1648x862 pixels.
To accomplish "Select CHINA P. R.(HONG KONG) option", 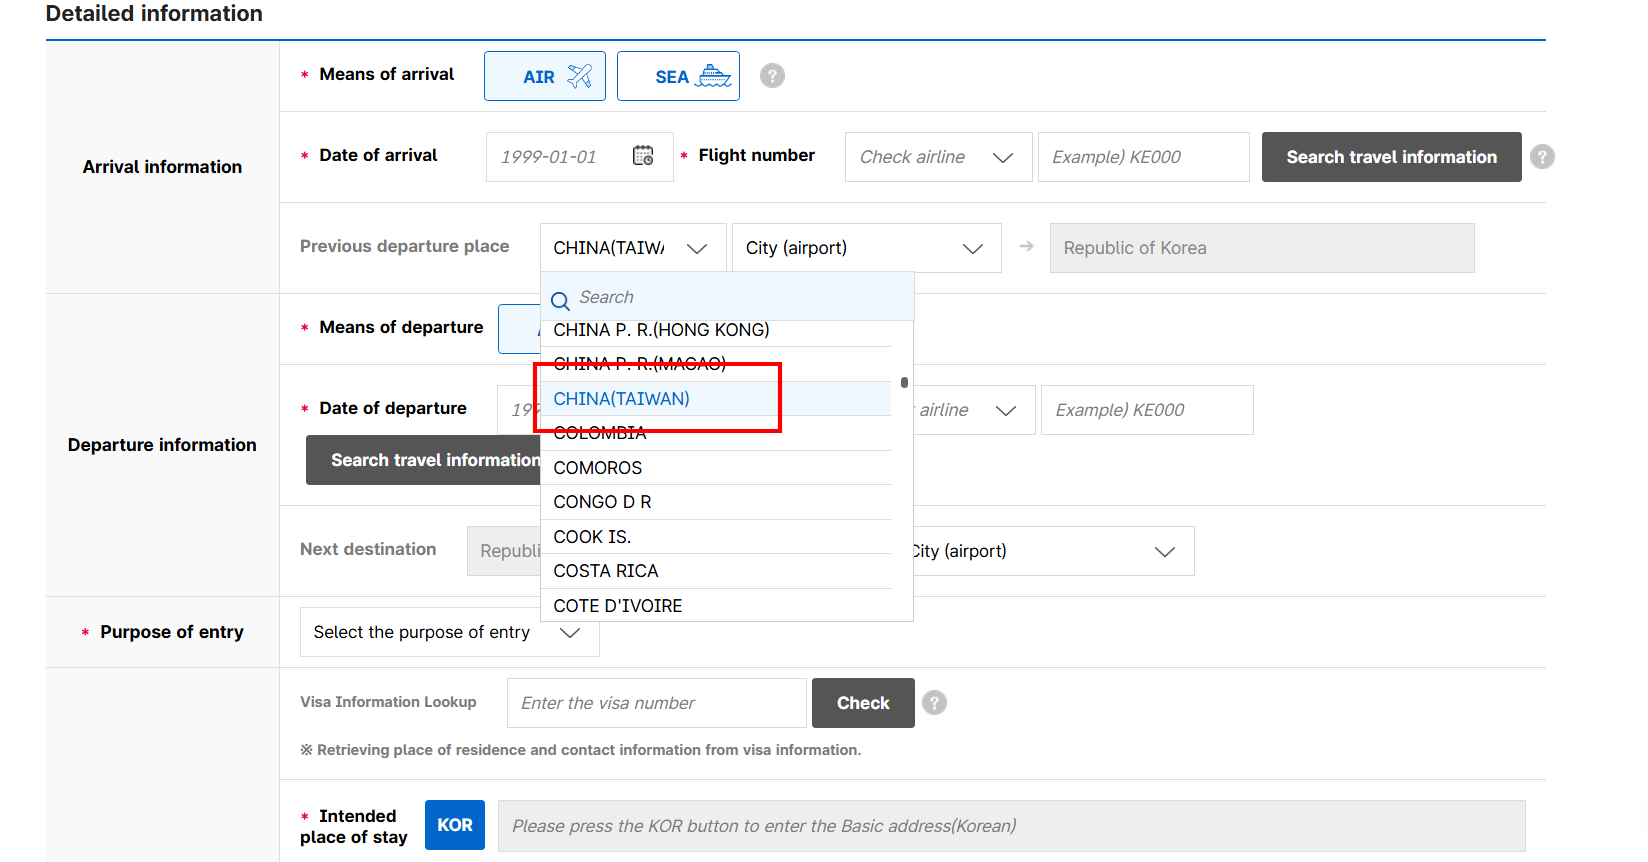I will click(x=661, y=331).
